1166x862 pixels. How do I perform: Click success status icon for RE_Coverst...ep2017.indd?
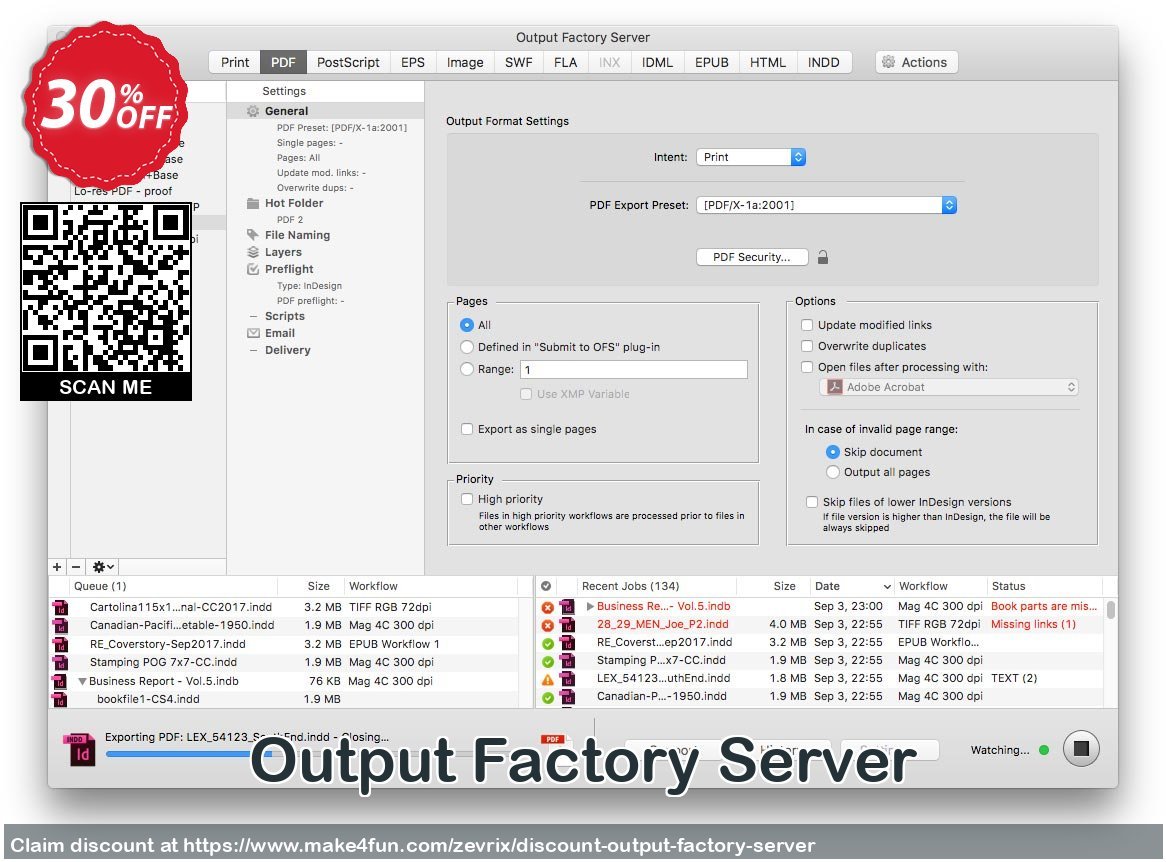pyautogui.click(x=547, y=643)
